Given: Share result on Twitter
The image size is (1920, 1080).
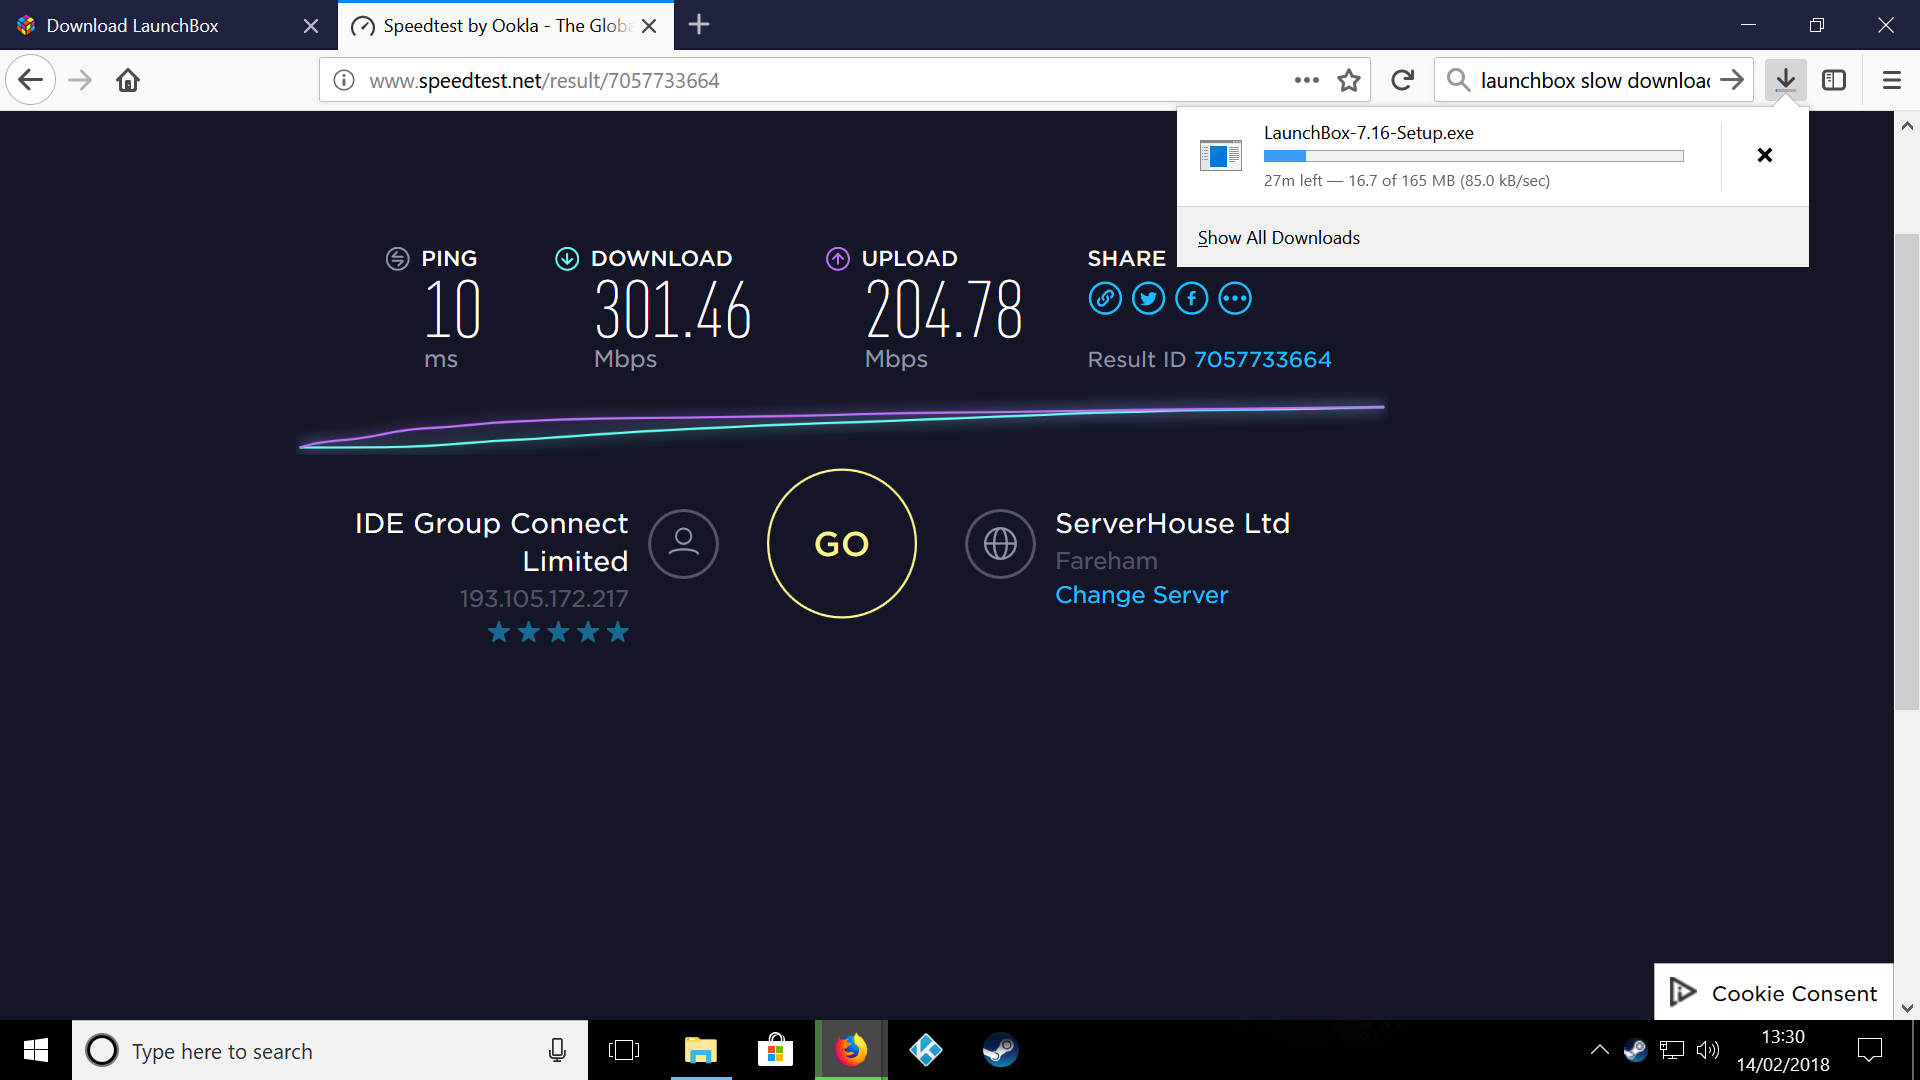Looking at the screenshot, I should tap(1148, 298).
